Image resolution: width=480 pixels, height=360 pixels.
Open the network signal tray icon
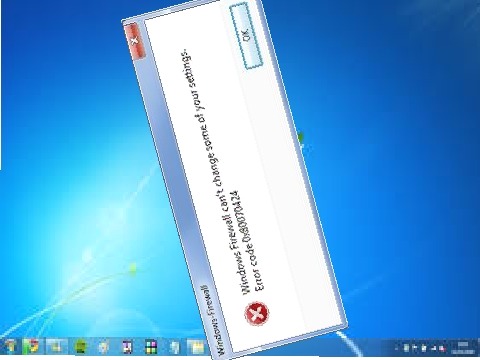point(434,348)
